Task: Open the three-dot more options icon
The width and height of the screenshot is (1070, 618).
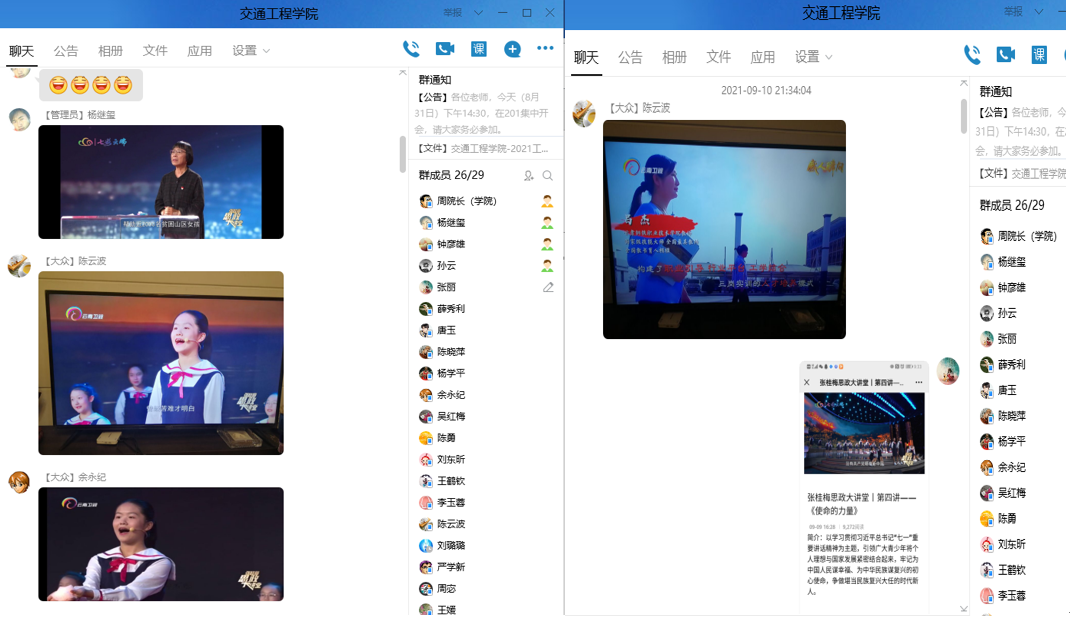Action: (x=545, y=48)
